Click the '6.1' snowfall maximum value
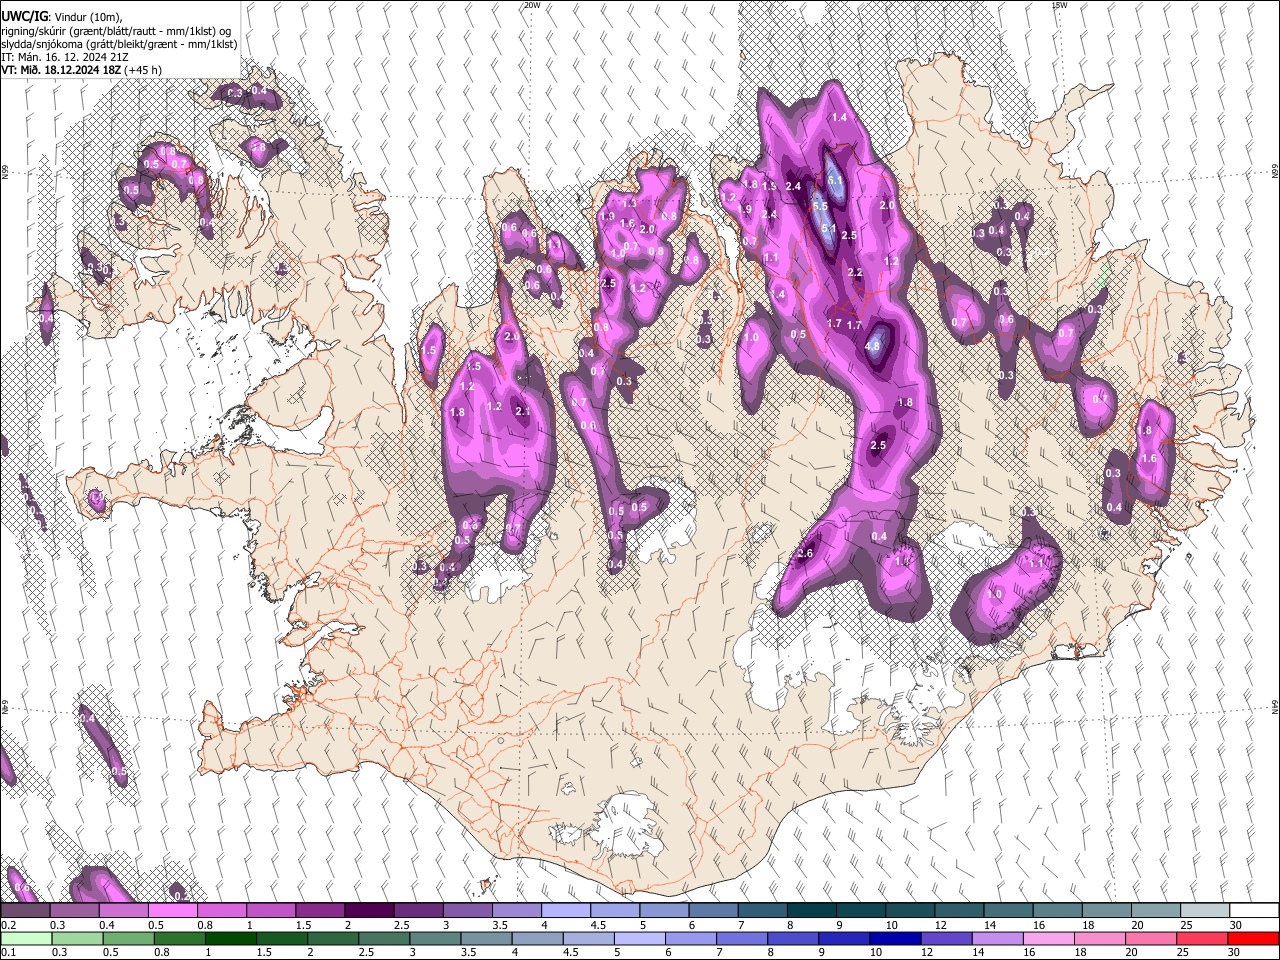The height and width of the screenshot is (960, 1280). 836,180
